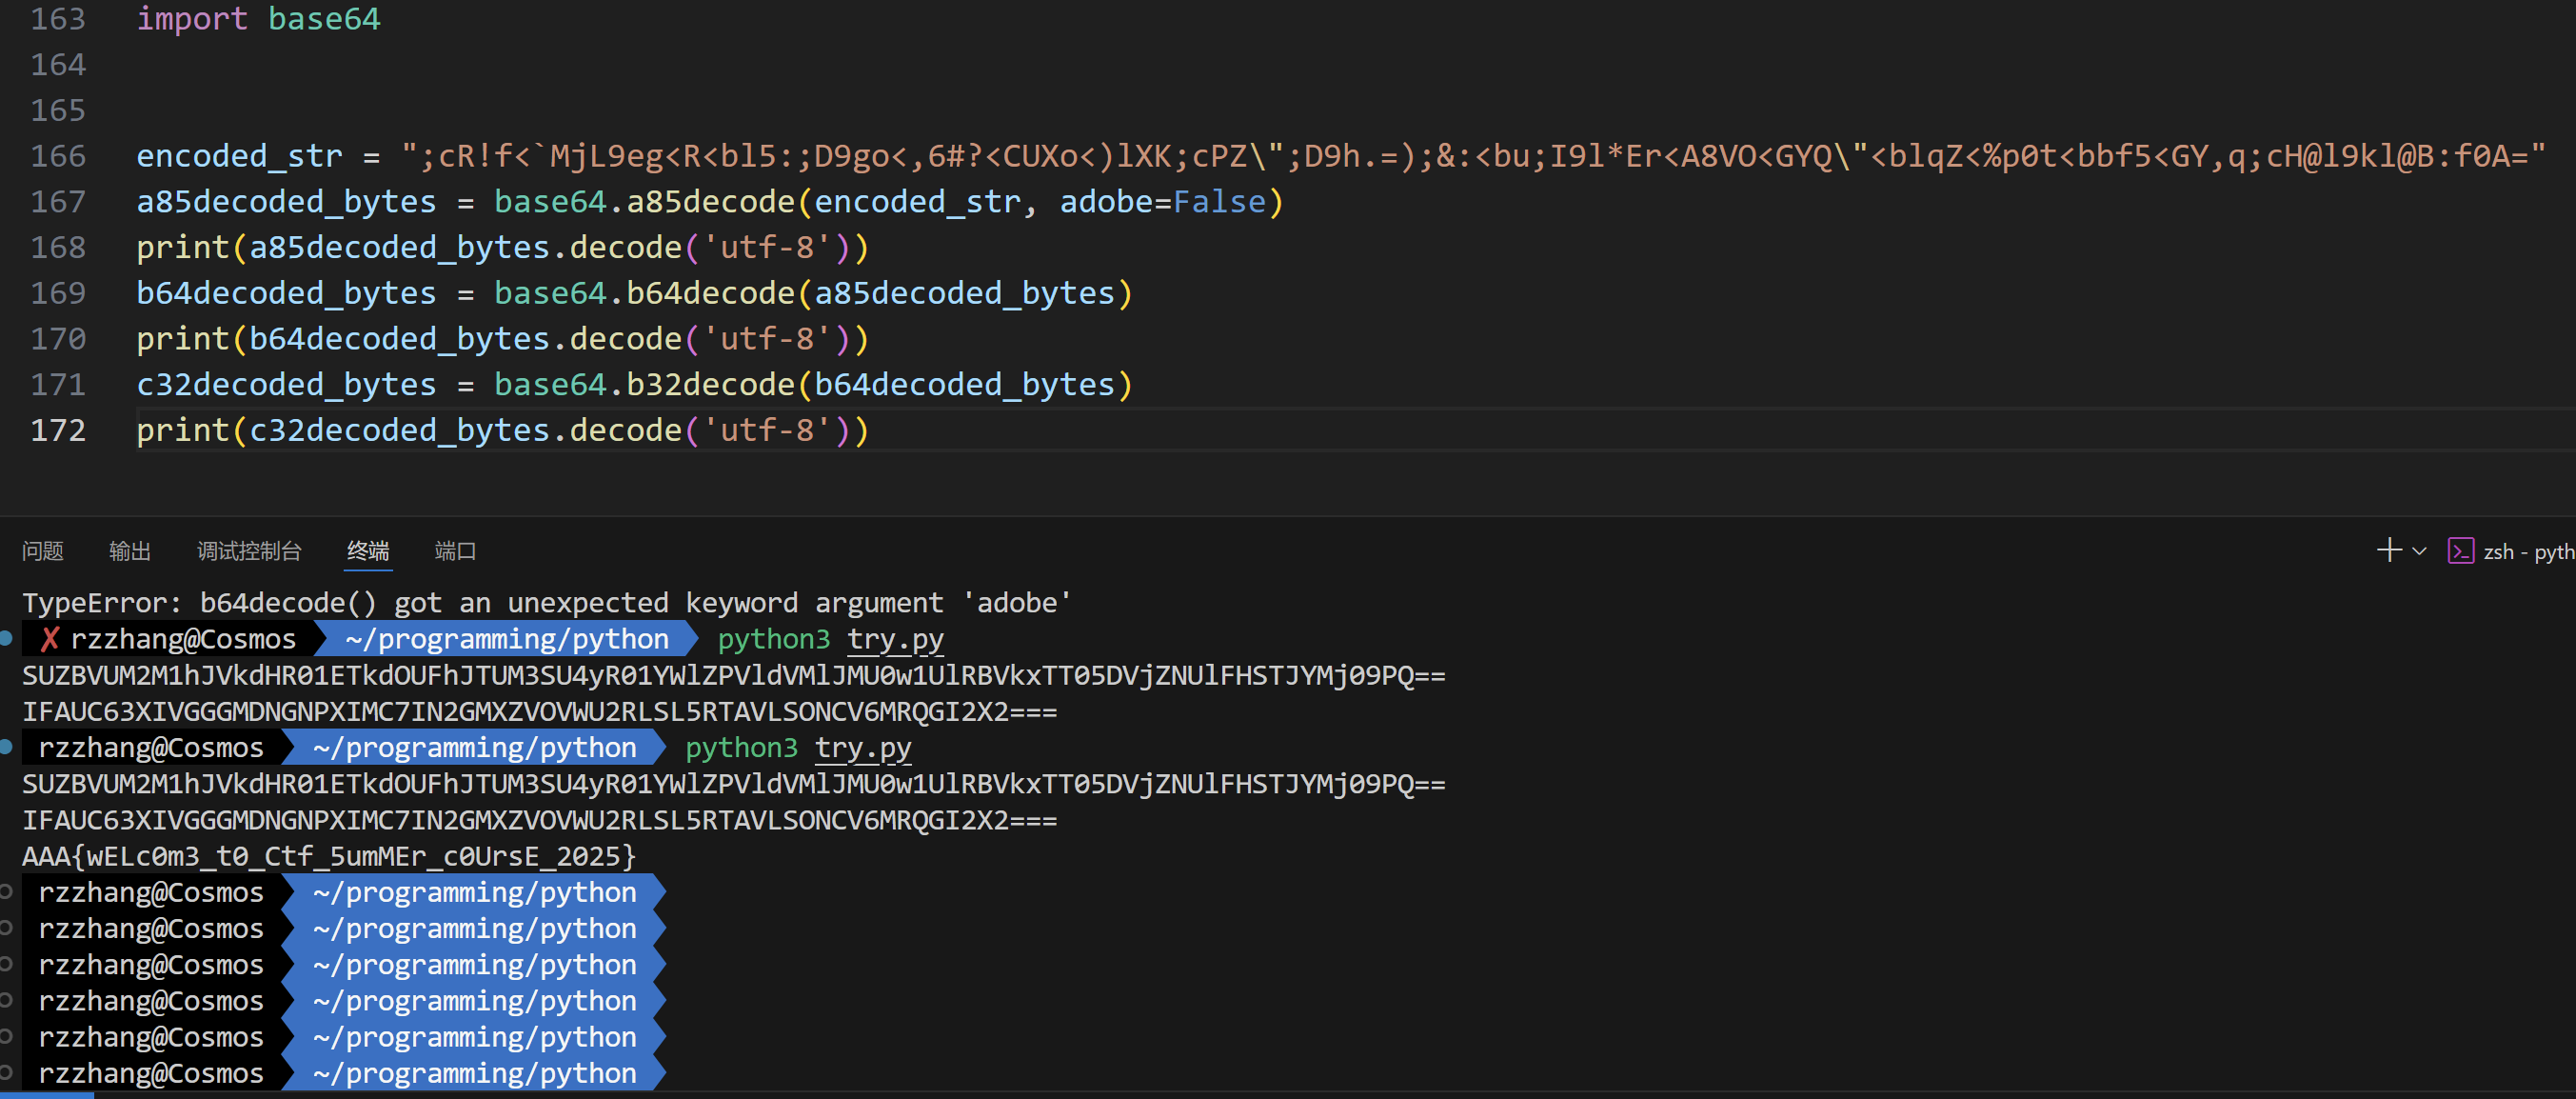Click line number 166 in the gutter

[58, 156]
